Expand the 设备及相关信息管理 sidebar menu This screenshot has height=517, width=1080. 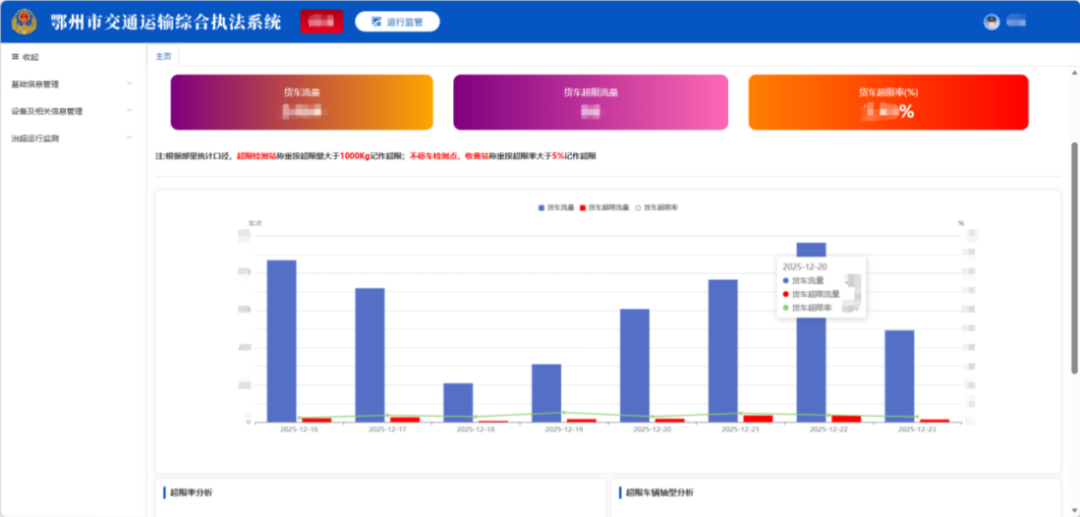[70, 111]
